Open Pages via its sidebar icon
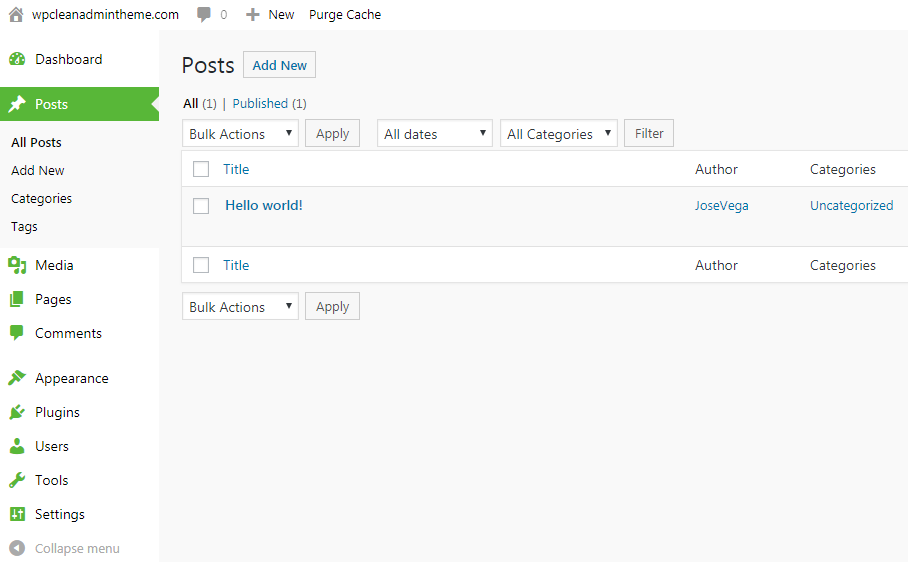 17,299
